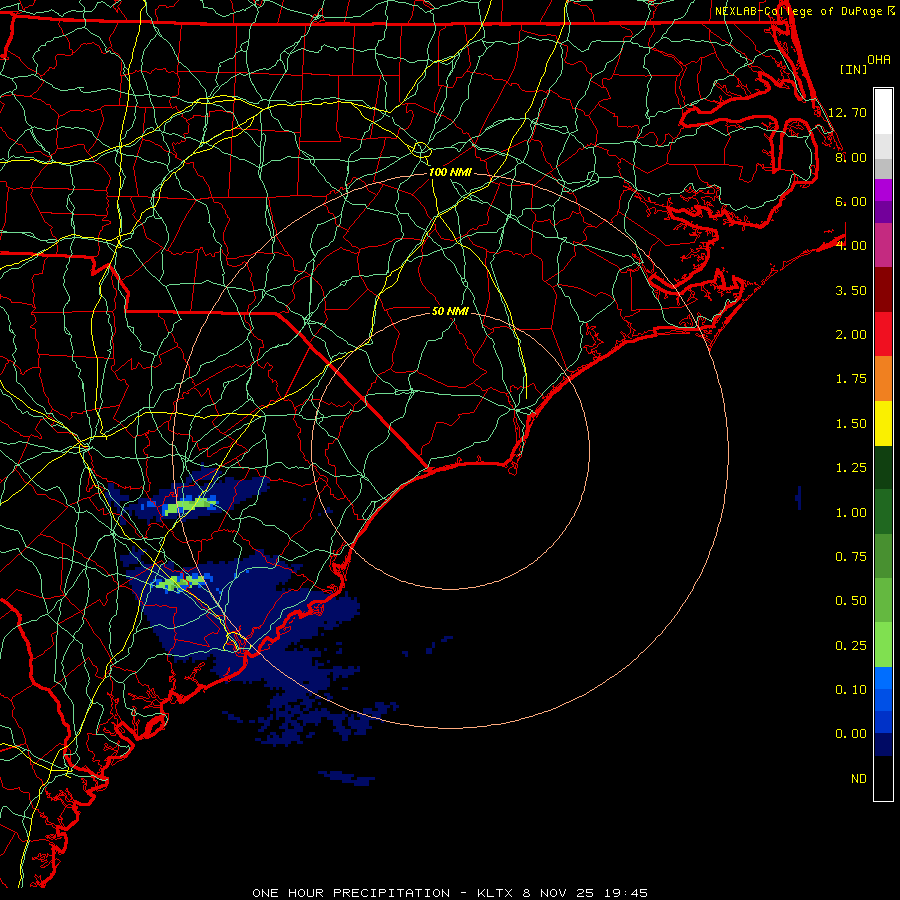Click the 'NEXLAB-College of DuPage' watermark text
900x900 pixels.
pos(798,11)
